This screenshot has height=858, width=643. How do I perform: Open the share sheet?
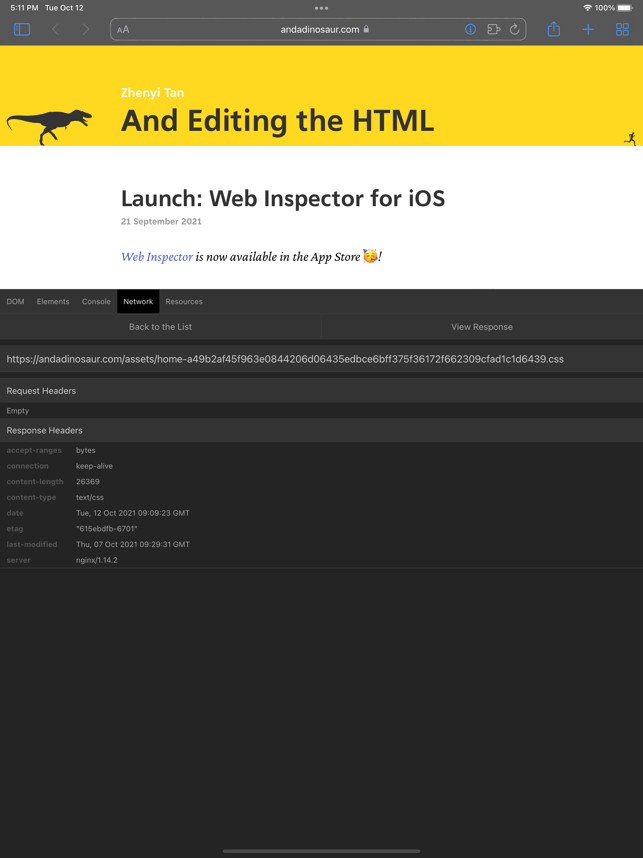(554, 29)
